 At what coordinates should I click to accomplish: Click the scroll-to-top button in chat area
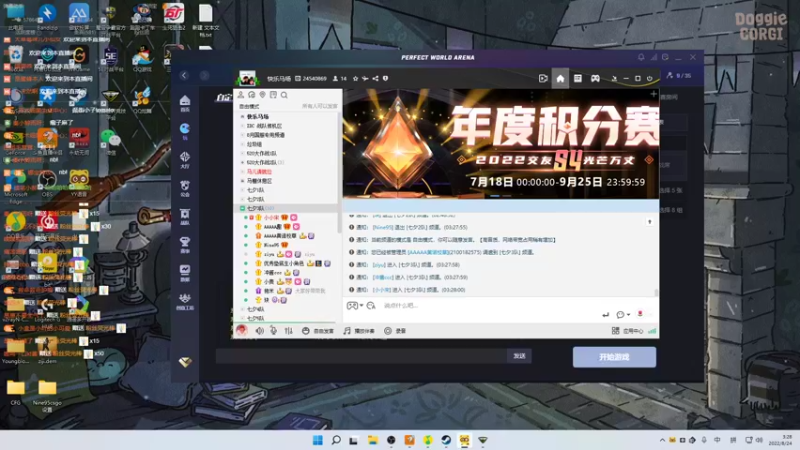(649, 222)
